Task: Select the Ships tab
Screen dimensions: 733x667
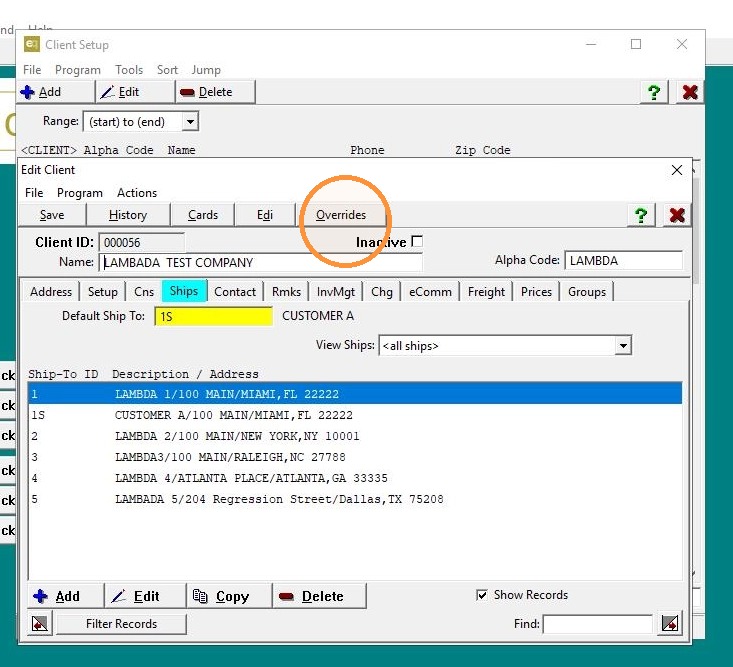Action: pos(184,291)
